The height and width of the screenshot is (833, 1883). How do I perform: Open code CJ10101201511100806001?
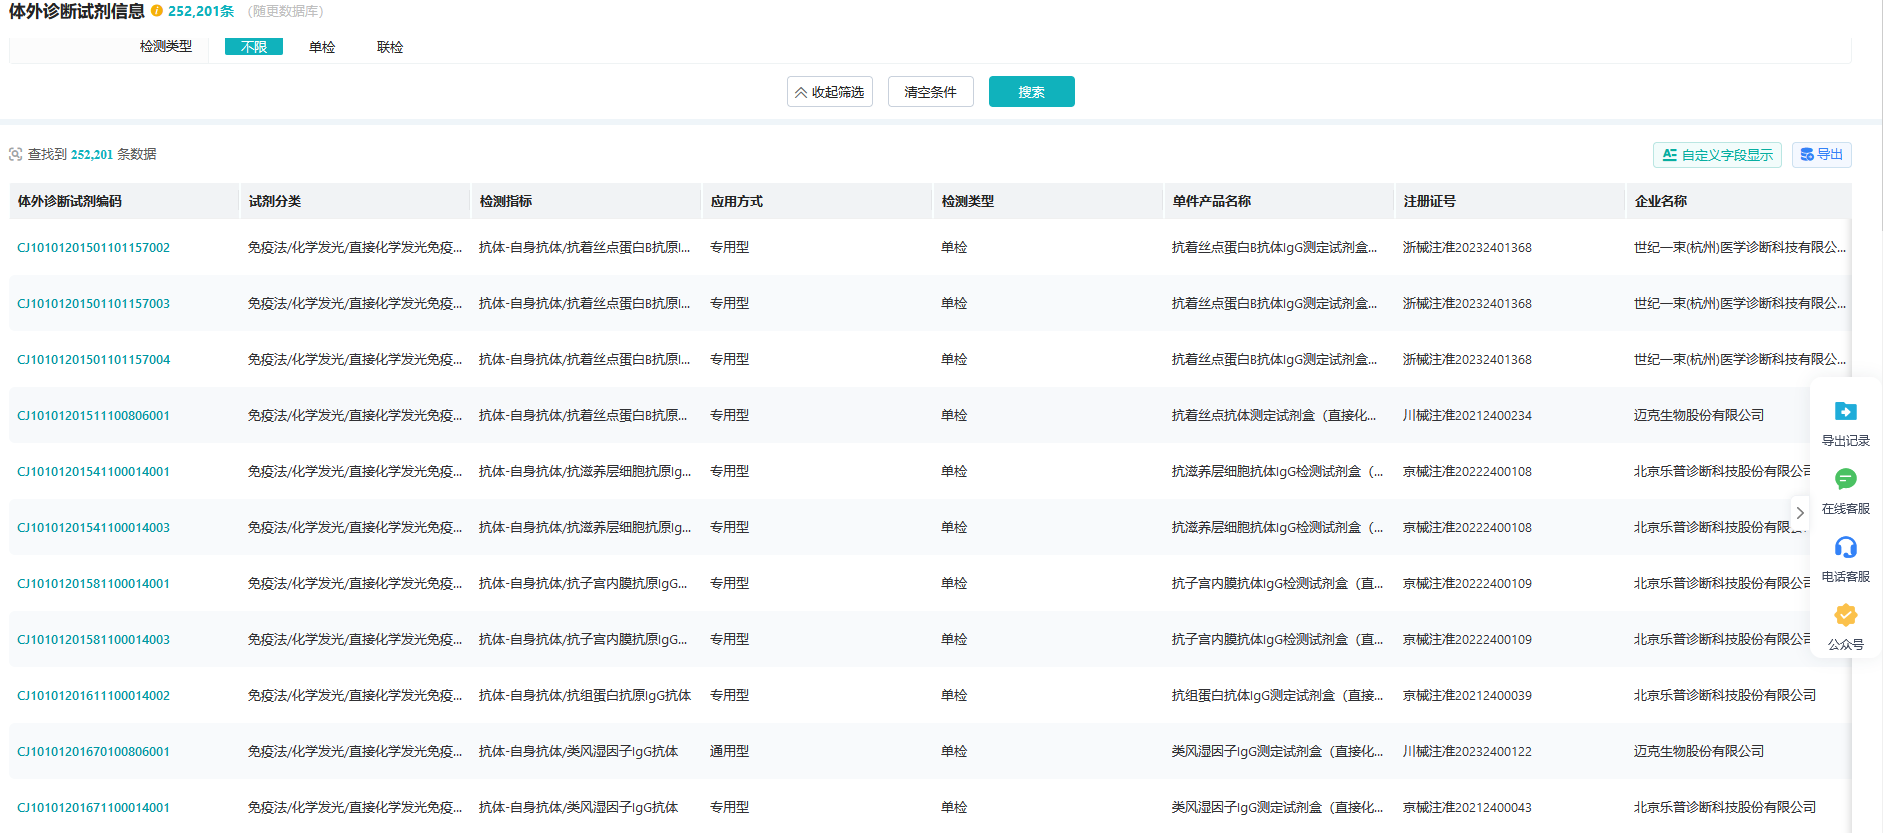[x=94, y=415]
